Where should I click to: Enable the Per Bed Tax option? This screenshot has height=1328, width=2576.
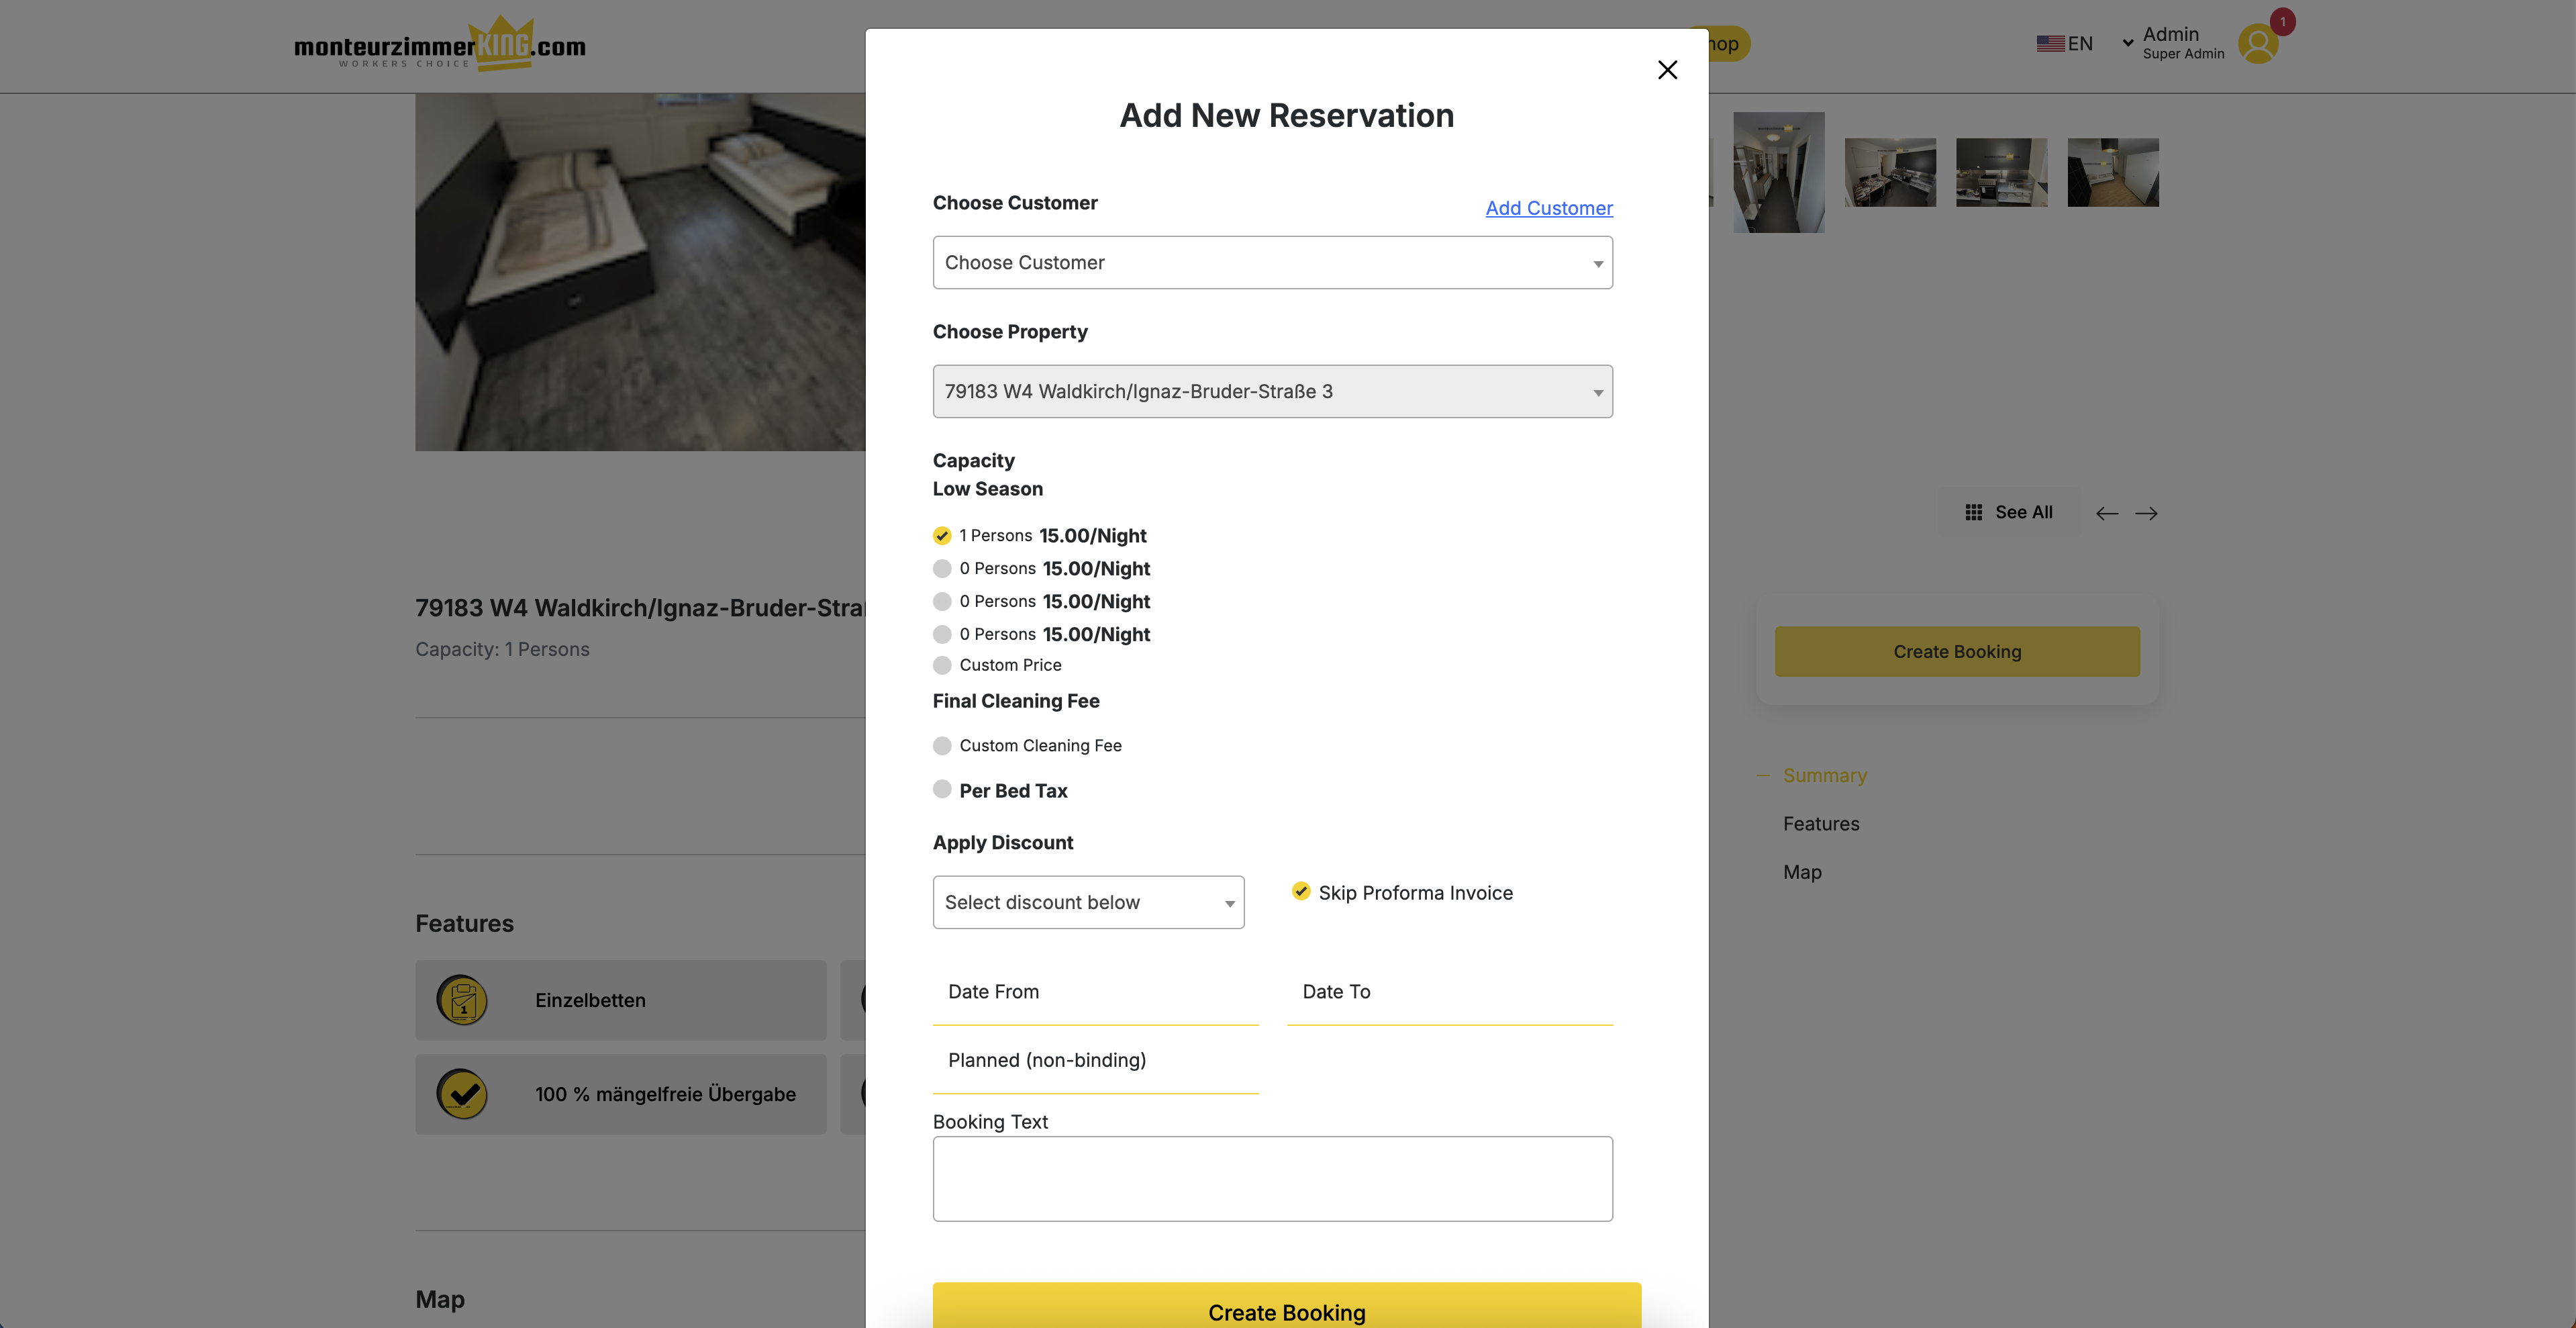[x=942, y=789]
